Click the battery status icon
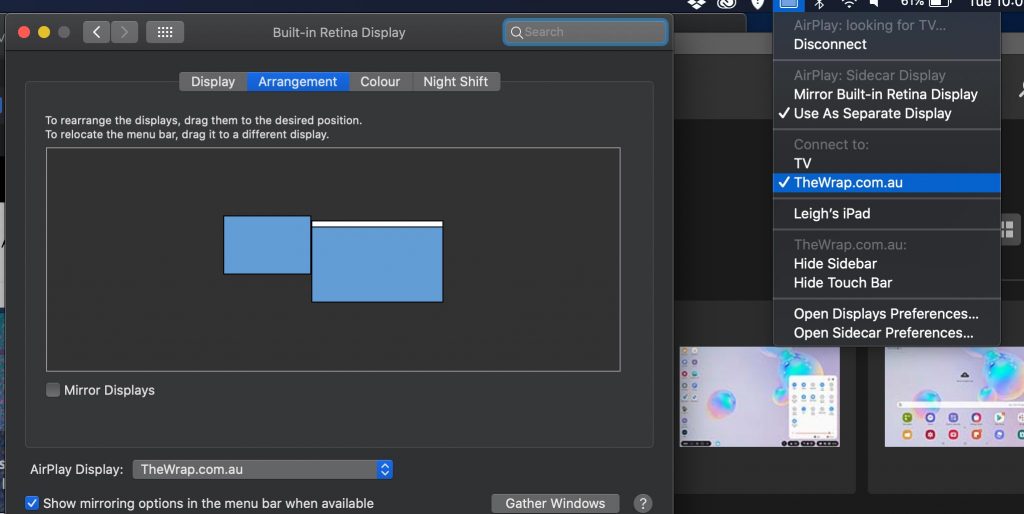This screenshot has height=514, width=1024. coord(939,3)
